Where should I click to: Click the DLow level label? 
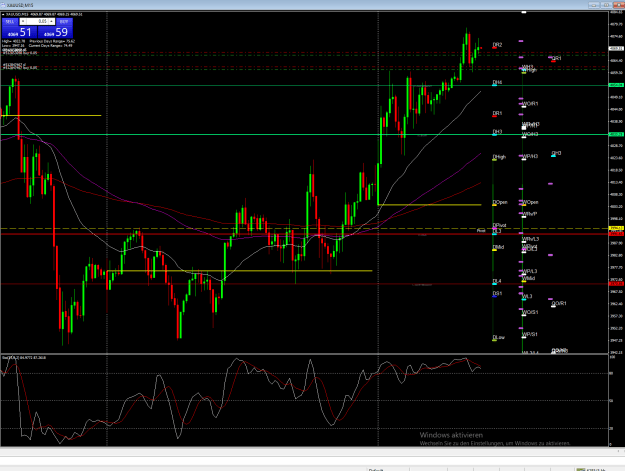(499, 338)
